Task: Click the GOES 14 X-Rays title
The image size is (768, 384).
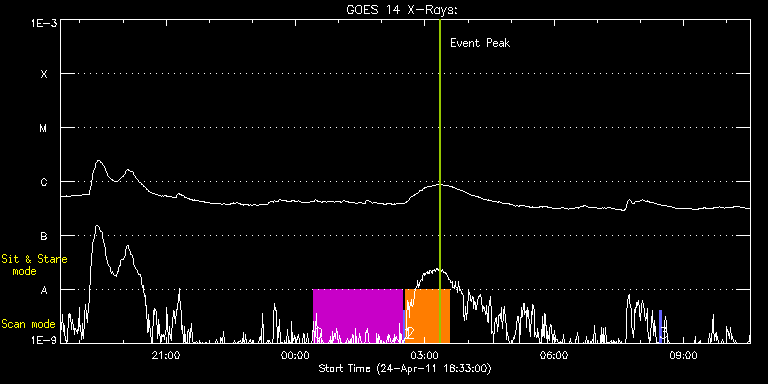Action: [402, 11]
